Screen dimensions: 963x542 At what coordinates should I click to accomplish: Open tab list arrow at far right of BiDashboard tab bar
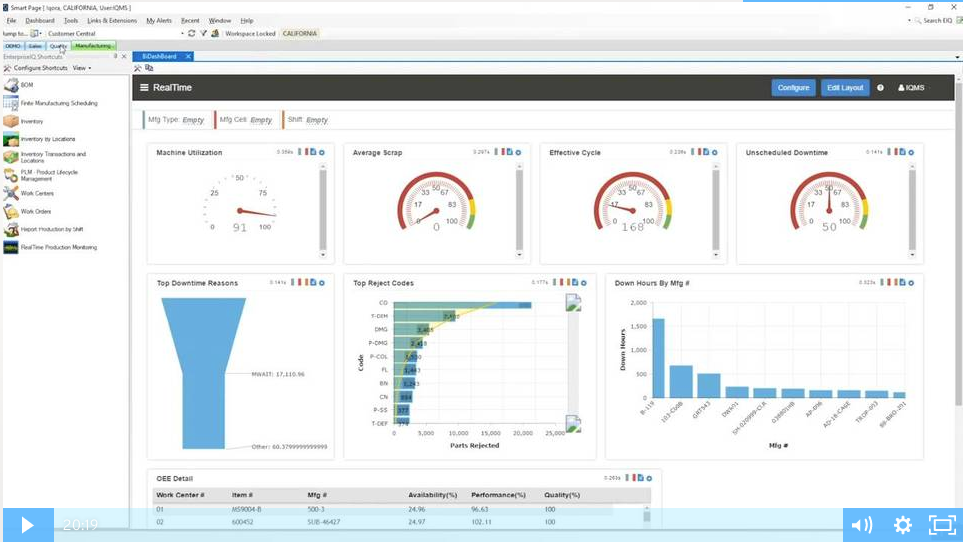[x=957, y=57]
